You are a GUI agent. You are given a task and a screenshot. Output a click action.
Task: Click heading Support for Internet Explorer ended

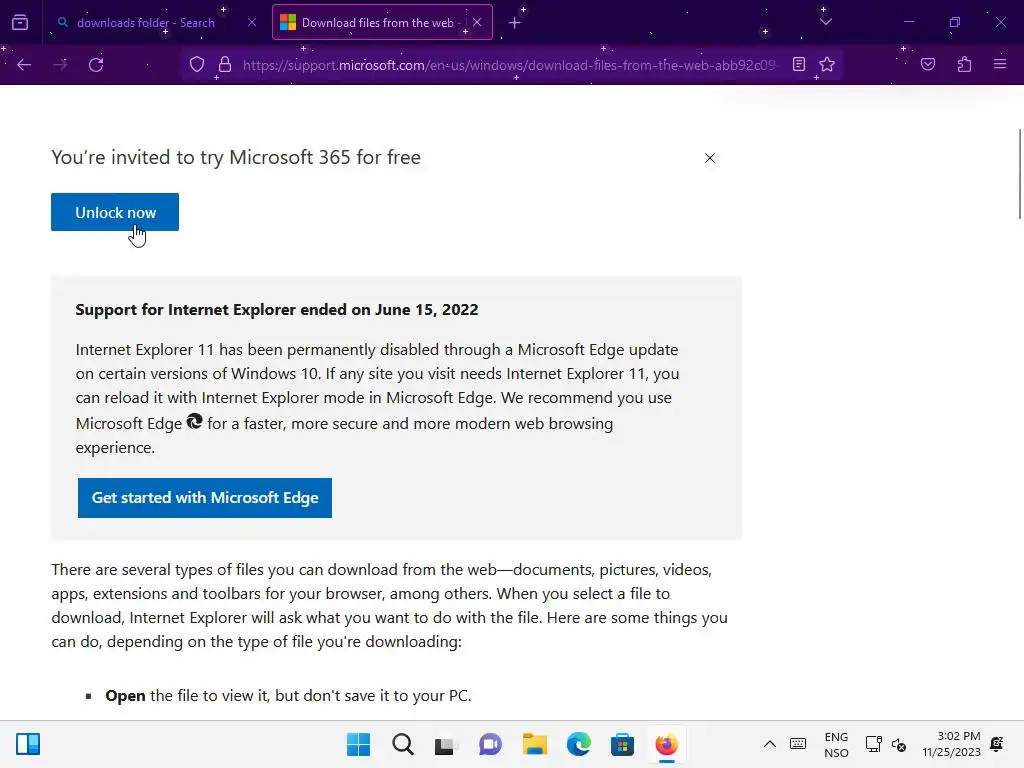[277, 310]
